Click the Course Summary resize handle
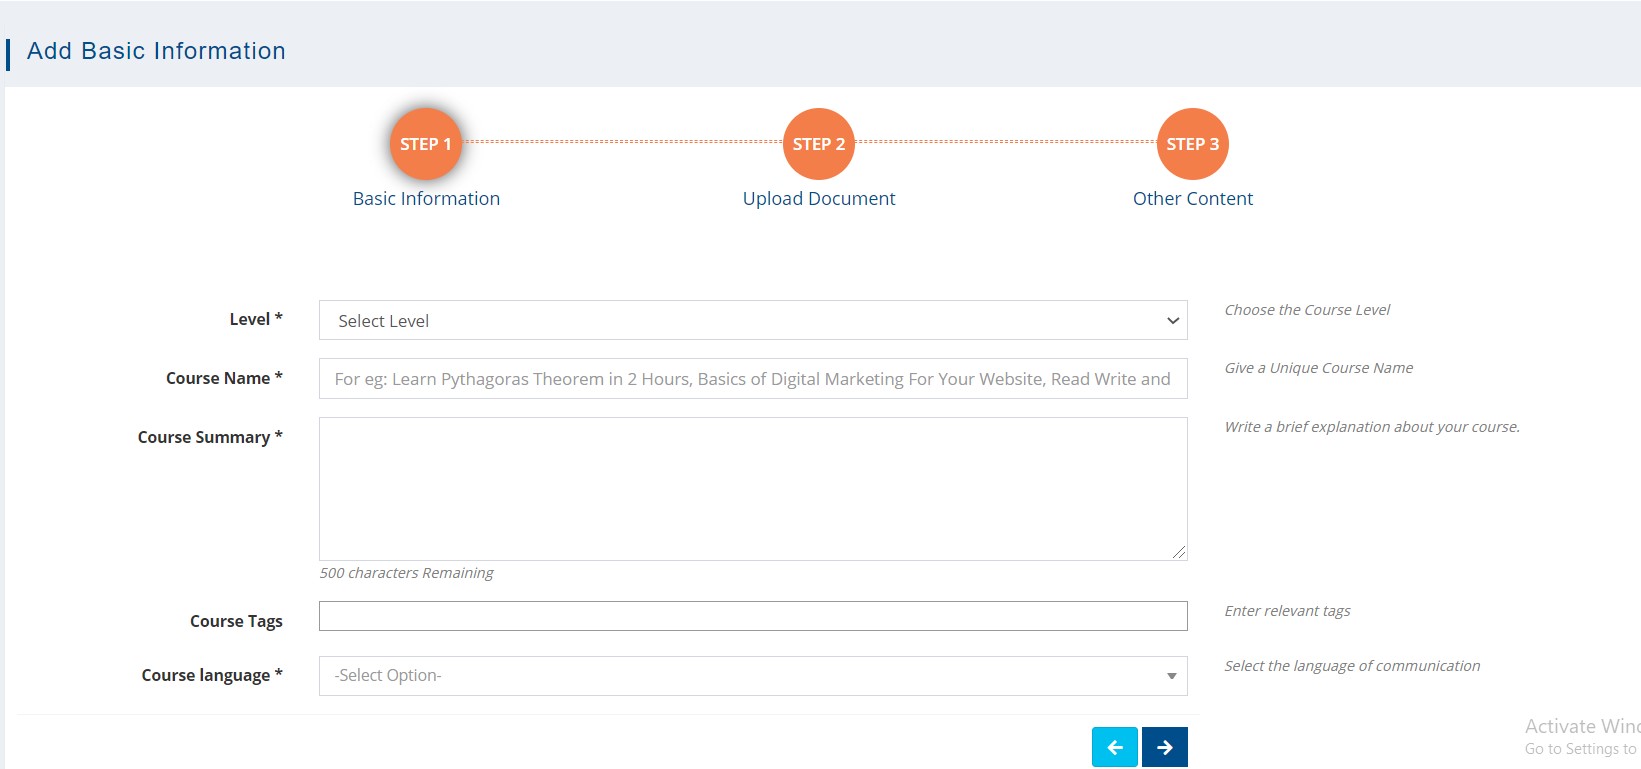 (x=1179, y=552)
